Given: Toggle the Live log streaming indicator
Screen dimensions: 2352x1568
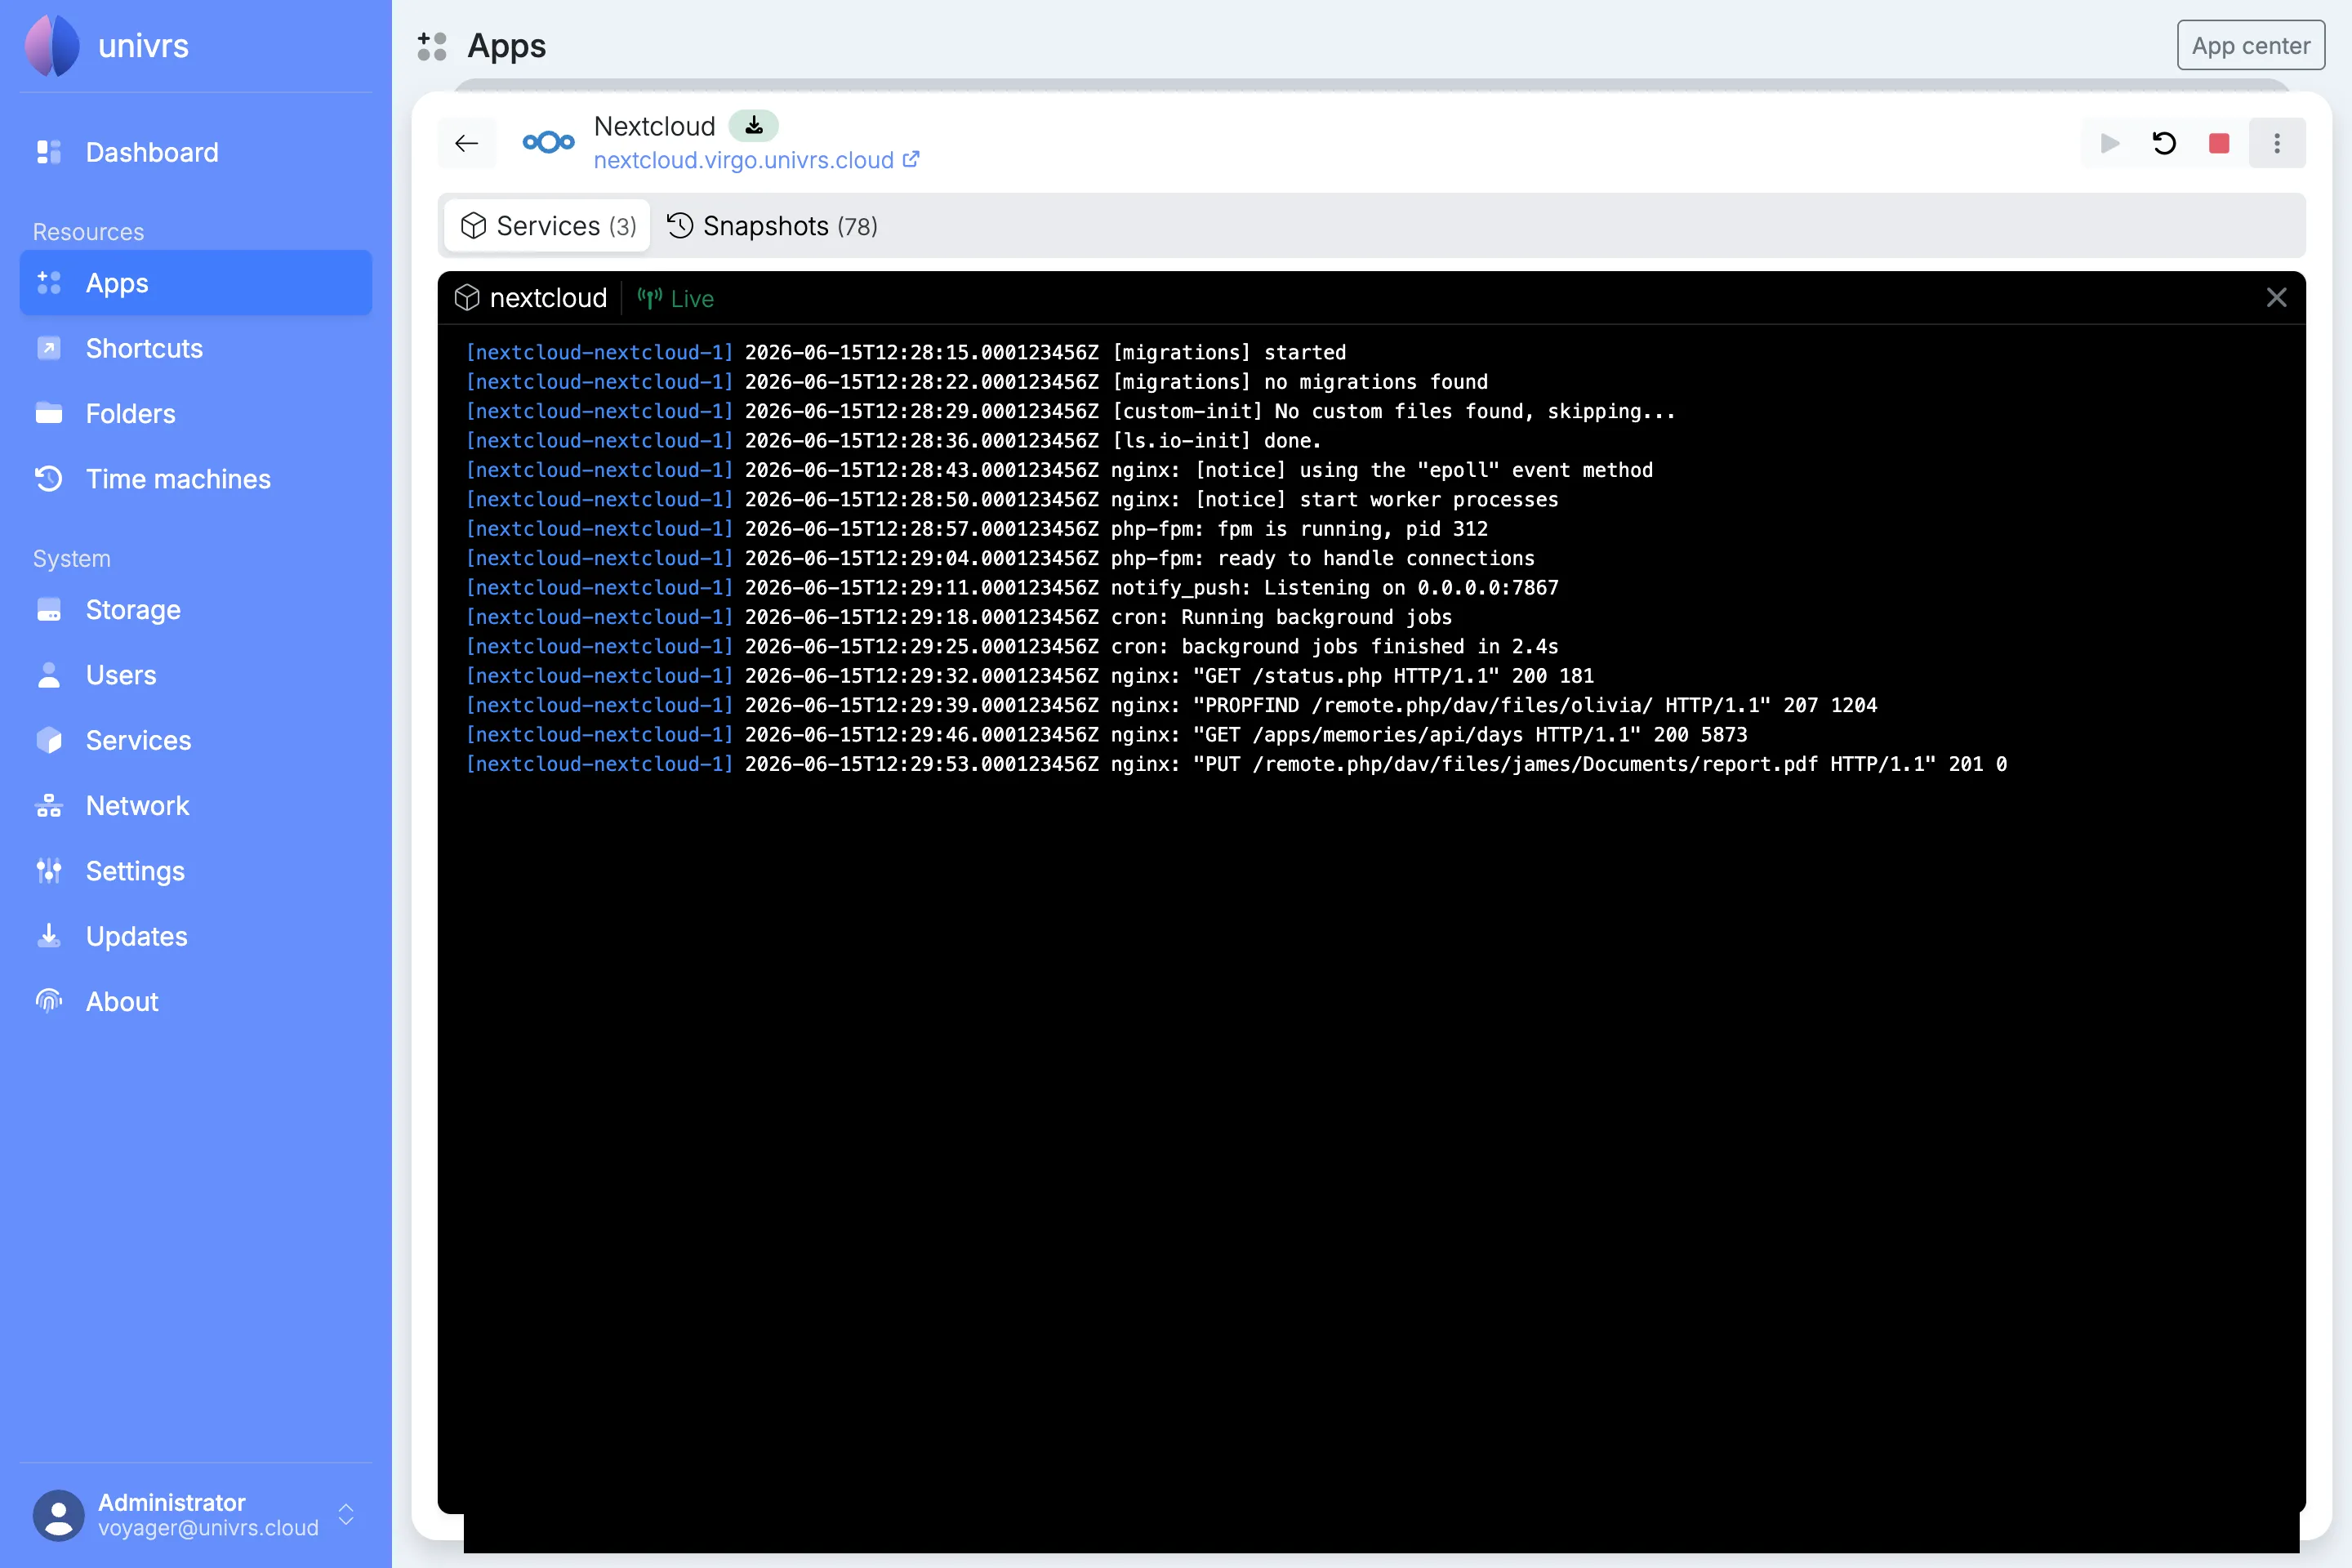Looking at the screenshot, I should click(676, 298).
